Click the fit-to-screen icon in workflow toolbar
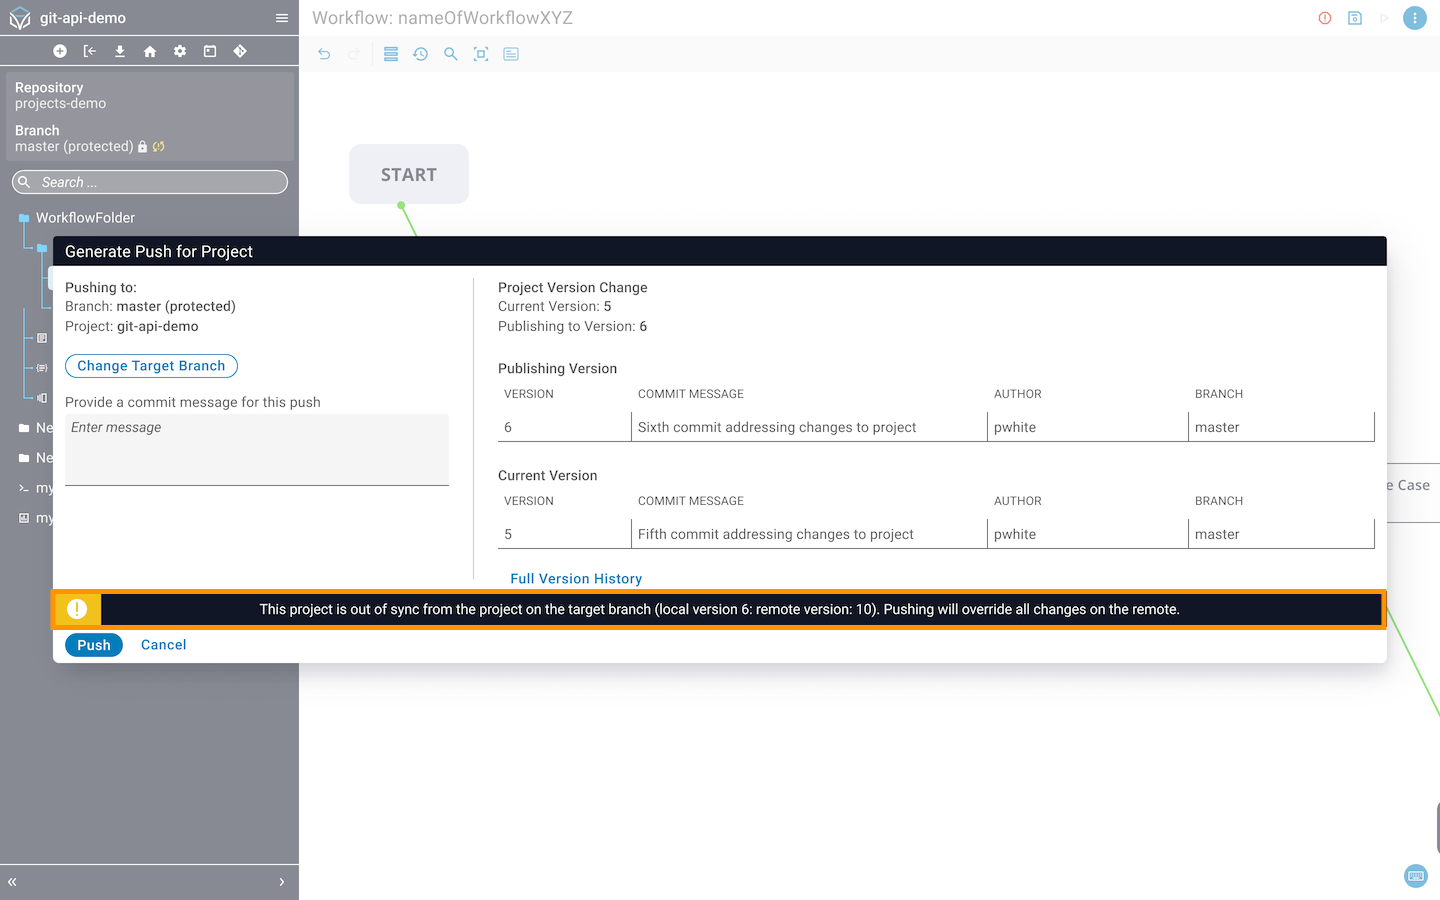Viewport: 1440px width, 900px height. tap(481, 54)
